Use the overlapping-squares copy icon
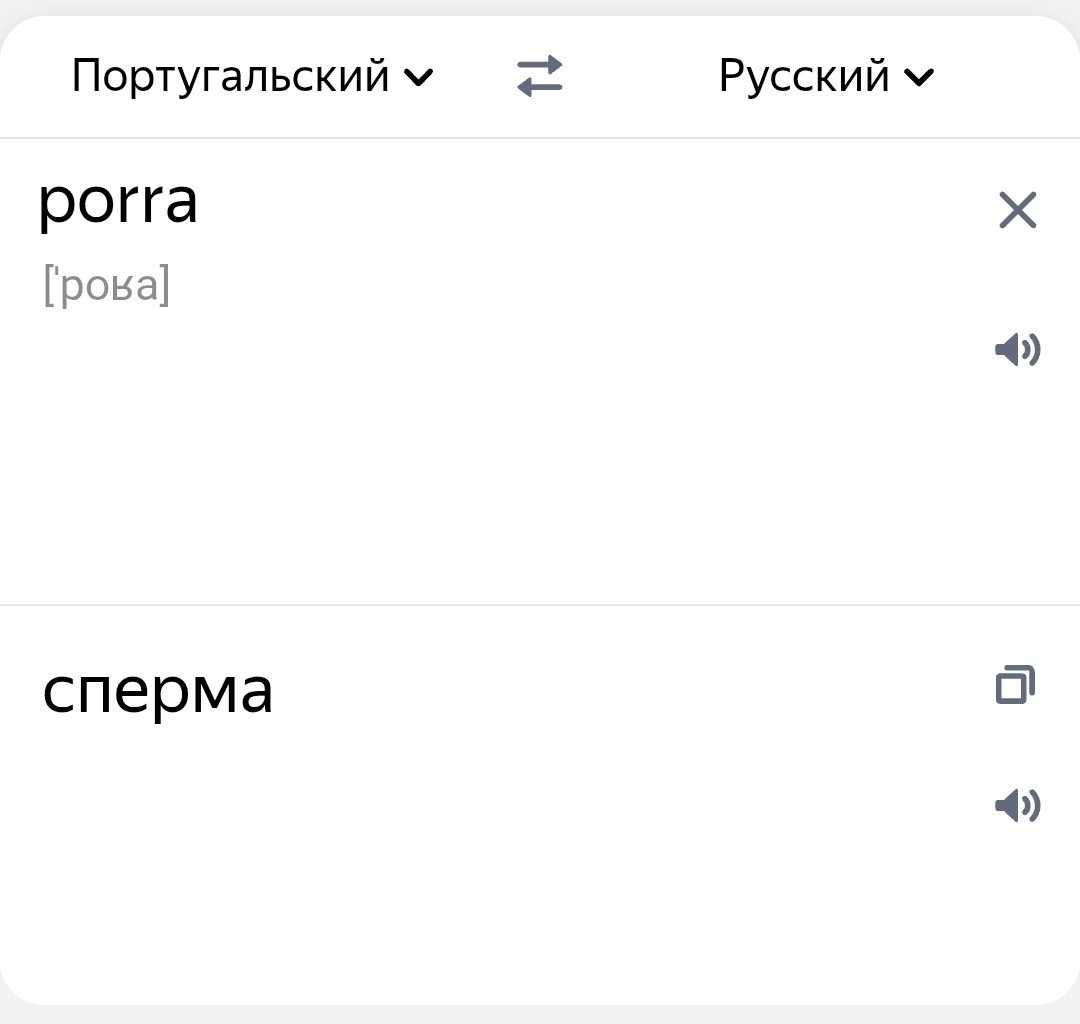The image size is (1080, 1024). click(x=1016, y=685)
